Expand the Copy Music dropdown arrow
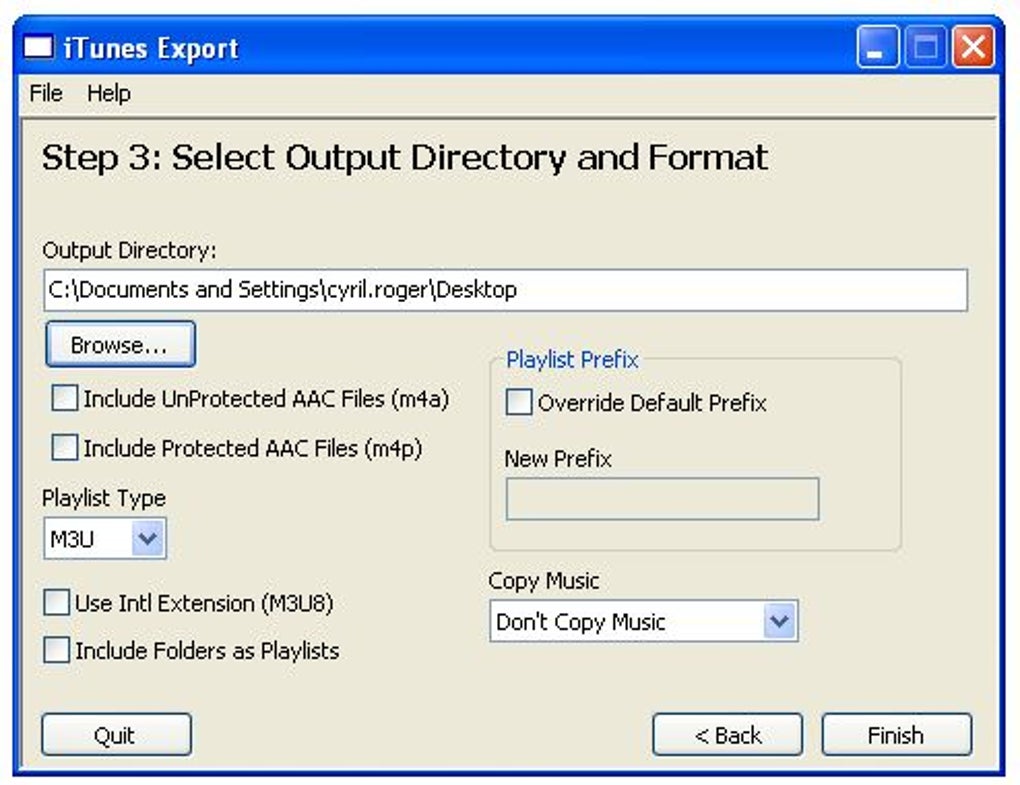Viewport: 1020px width, 785px height. coord(779,622)
